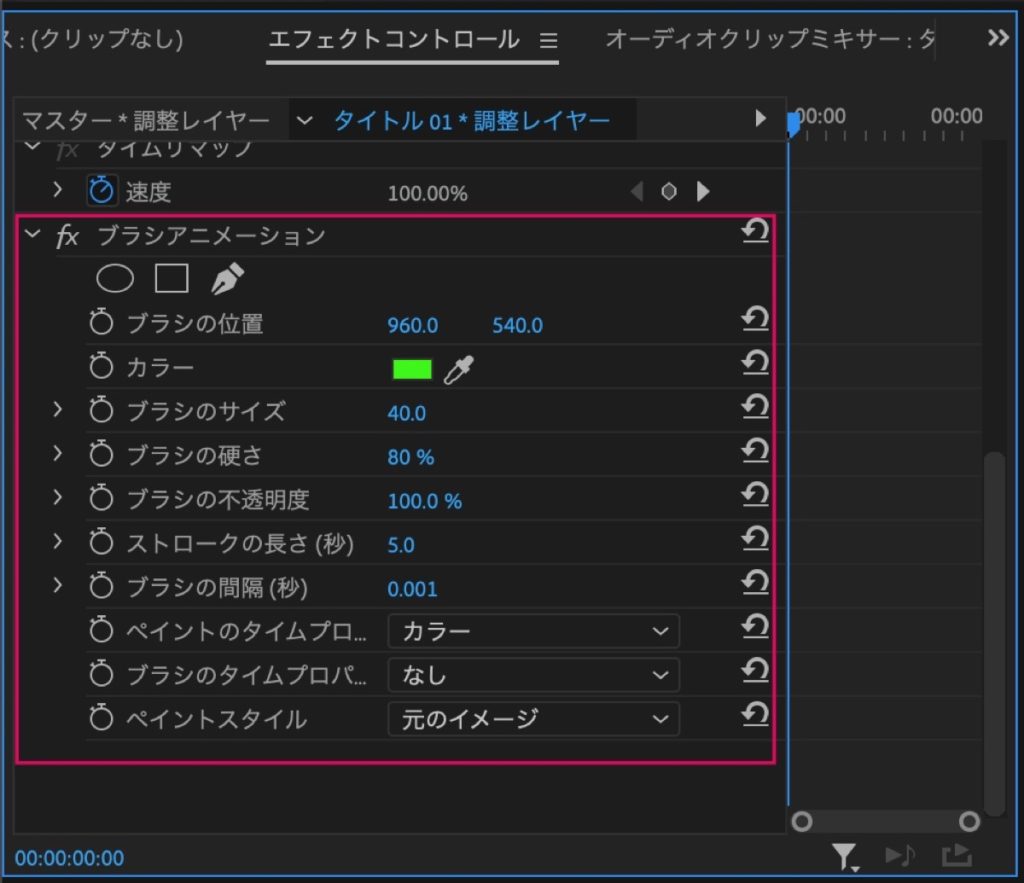Select the rectangle mask tool
The height and width of the screenshot is (883, 1024).
tap(172, 278)
